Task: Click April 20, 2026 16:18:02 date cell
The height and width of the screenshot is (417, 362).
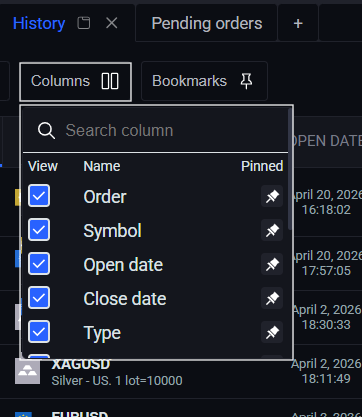Action: pyautogui.click(x=327, y=202)
